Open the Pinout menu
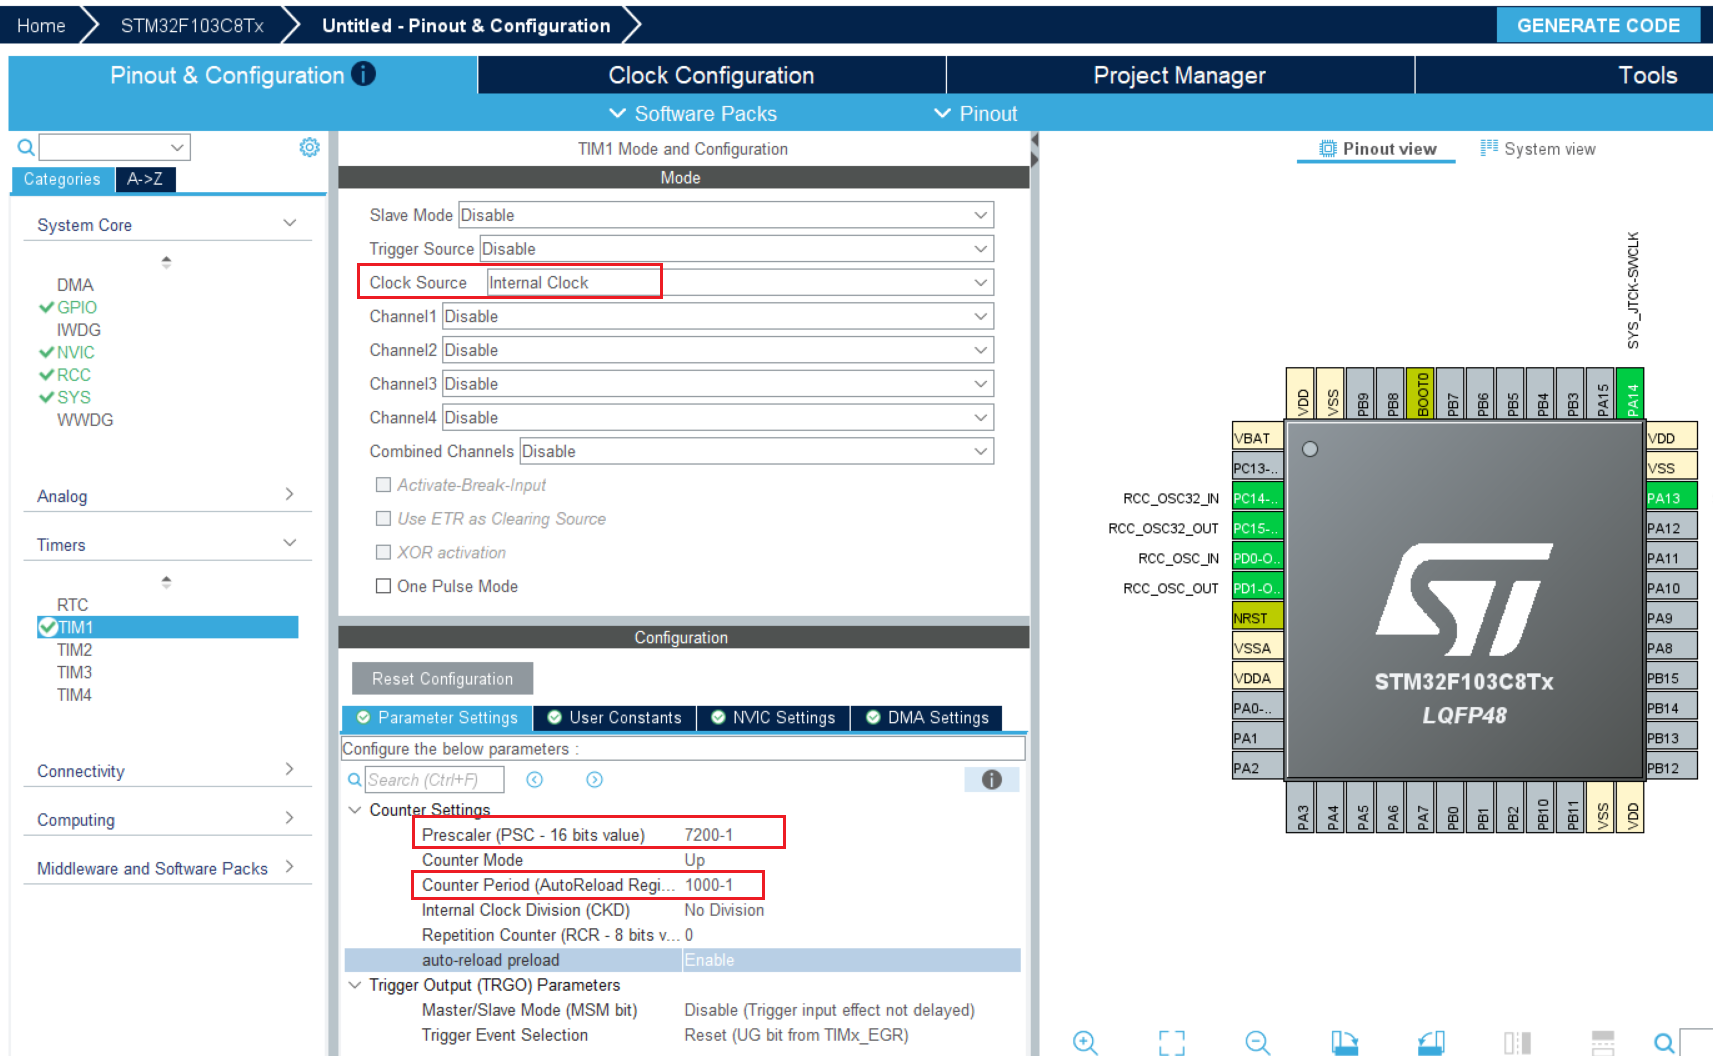The width and height of the screenshot is (1713, 1056). (975, 113)
